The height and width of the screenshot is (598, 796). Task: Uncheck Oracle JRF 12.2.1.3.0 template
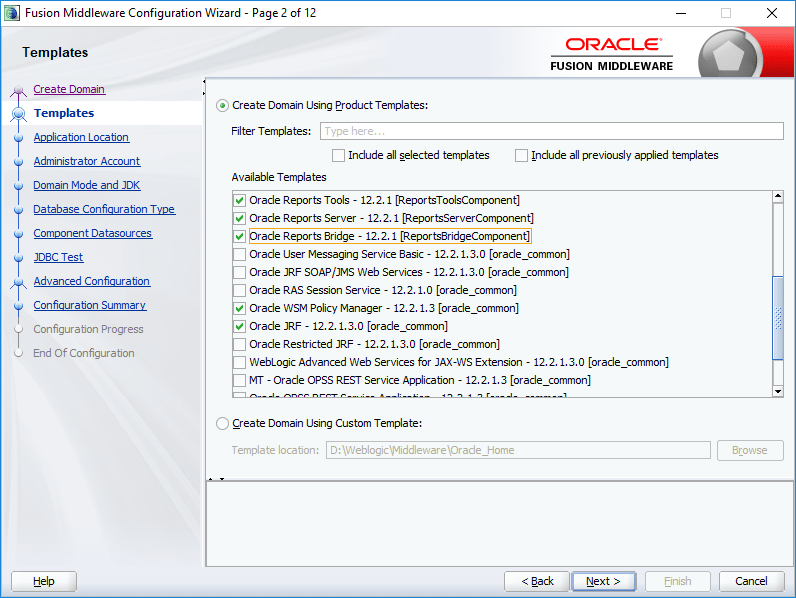coord(240,326)
